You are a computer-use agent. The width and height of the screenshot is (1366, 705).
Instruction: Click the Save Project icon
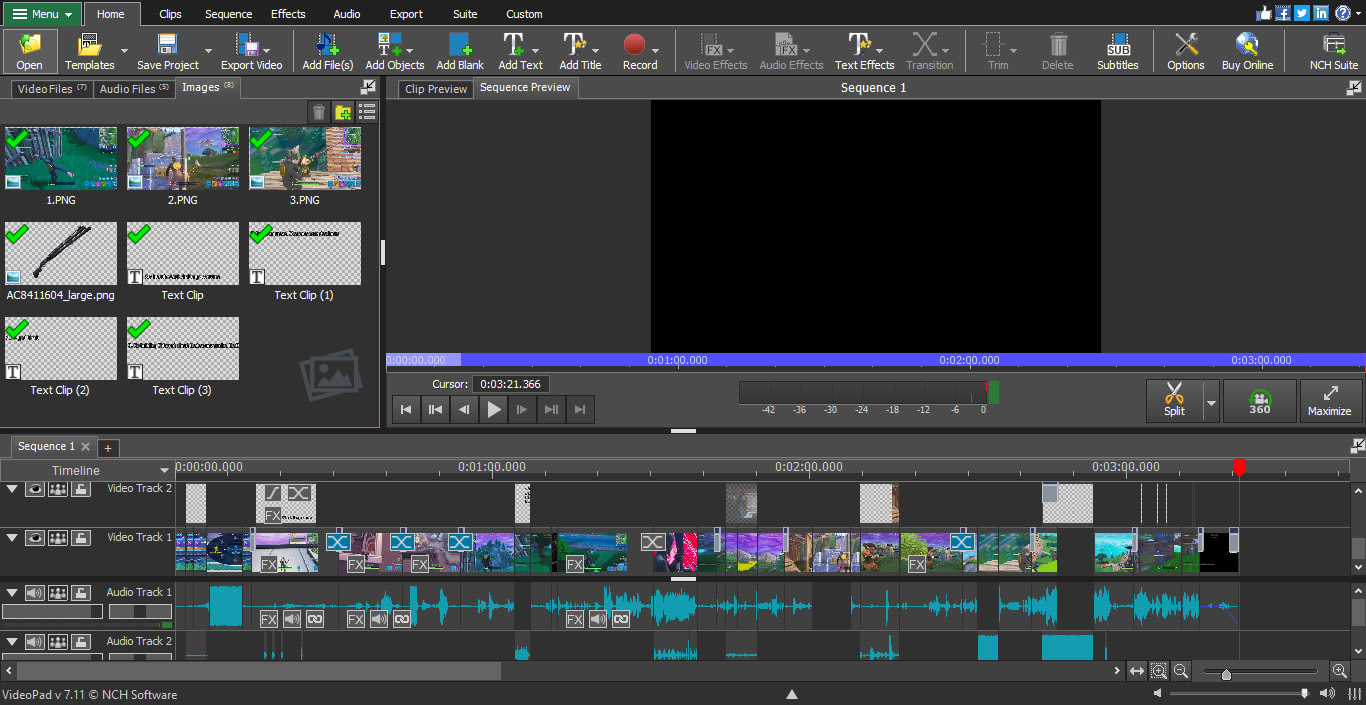tap(167, 46)
